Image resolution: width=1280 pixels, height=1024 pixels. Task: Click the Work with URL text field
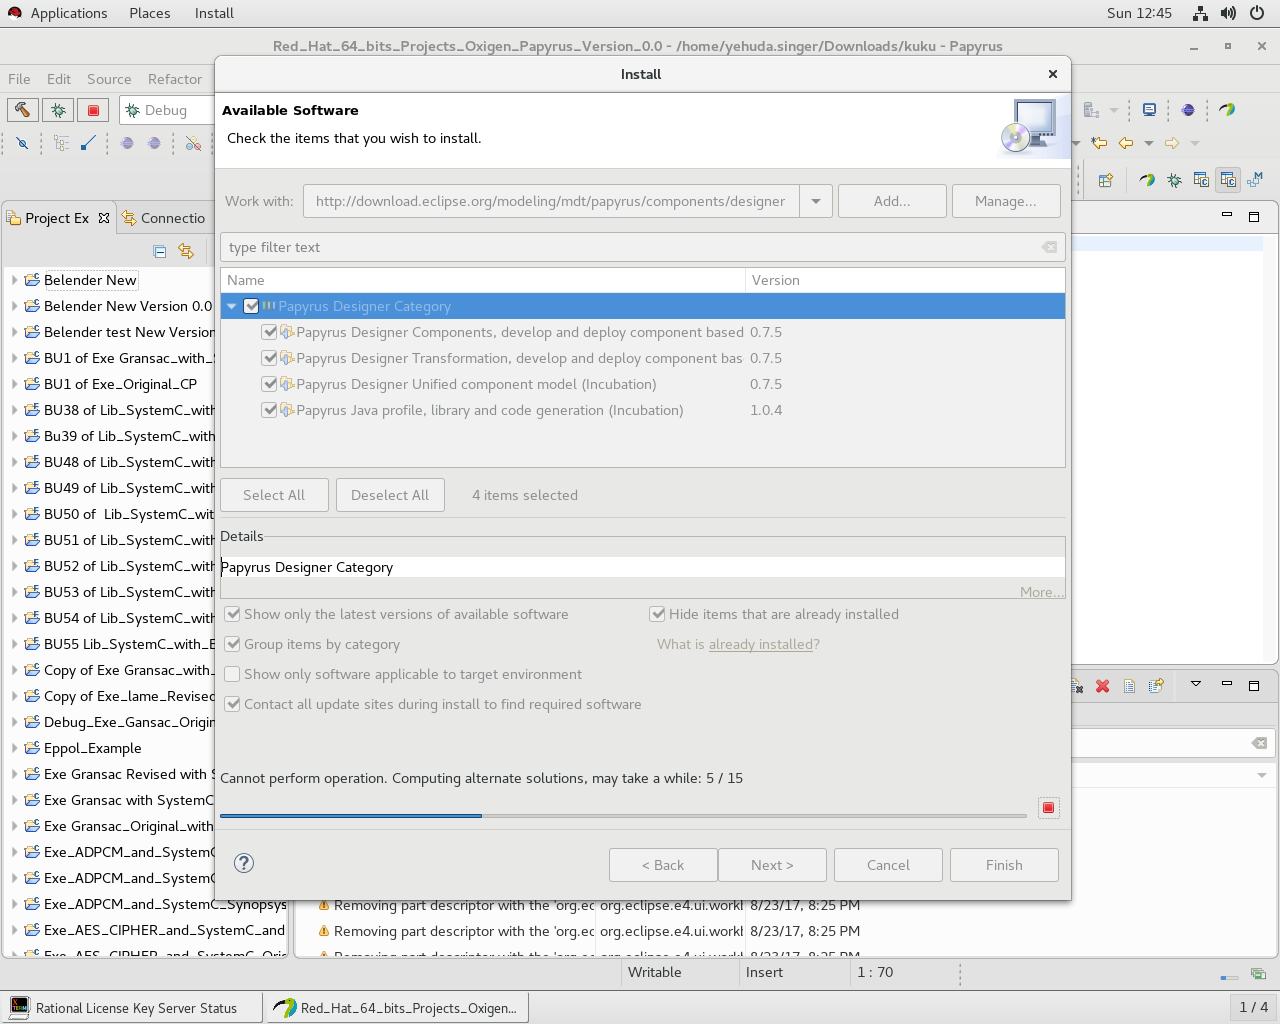[551, 201]
